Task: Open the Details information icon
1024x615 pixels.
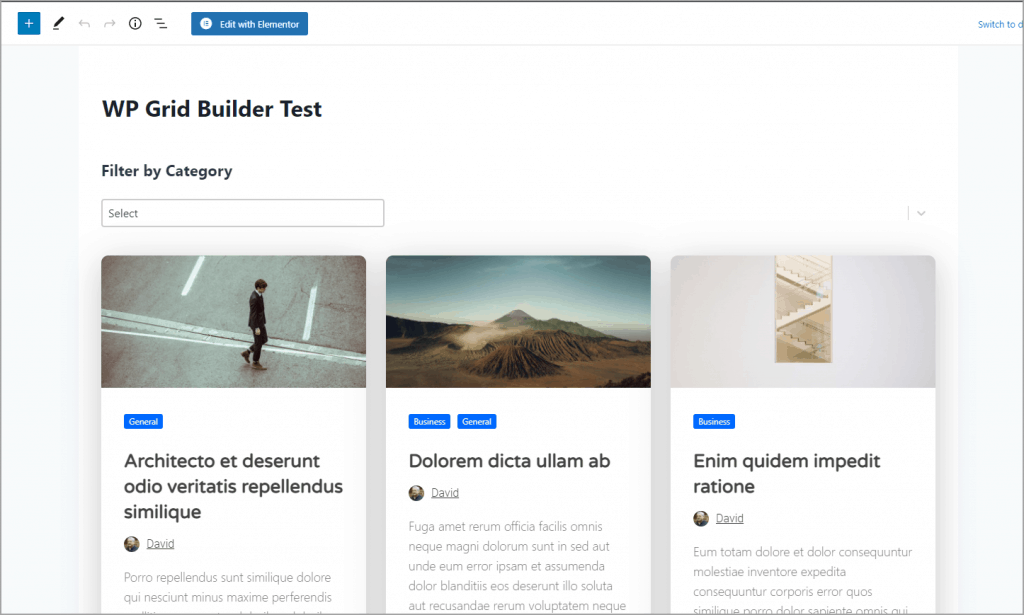Action: 135,22
